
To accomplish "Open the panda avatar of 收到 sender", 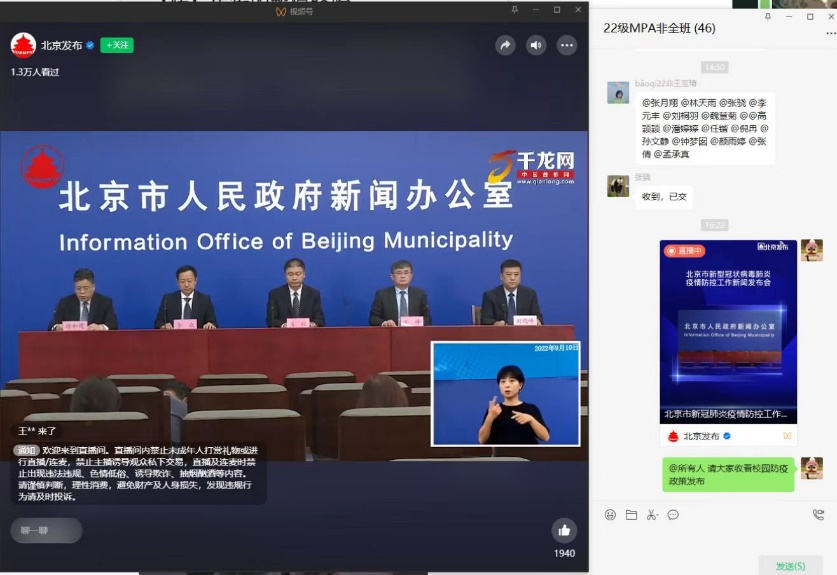I will point(618,186).
